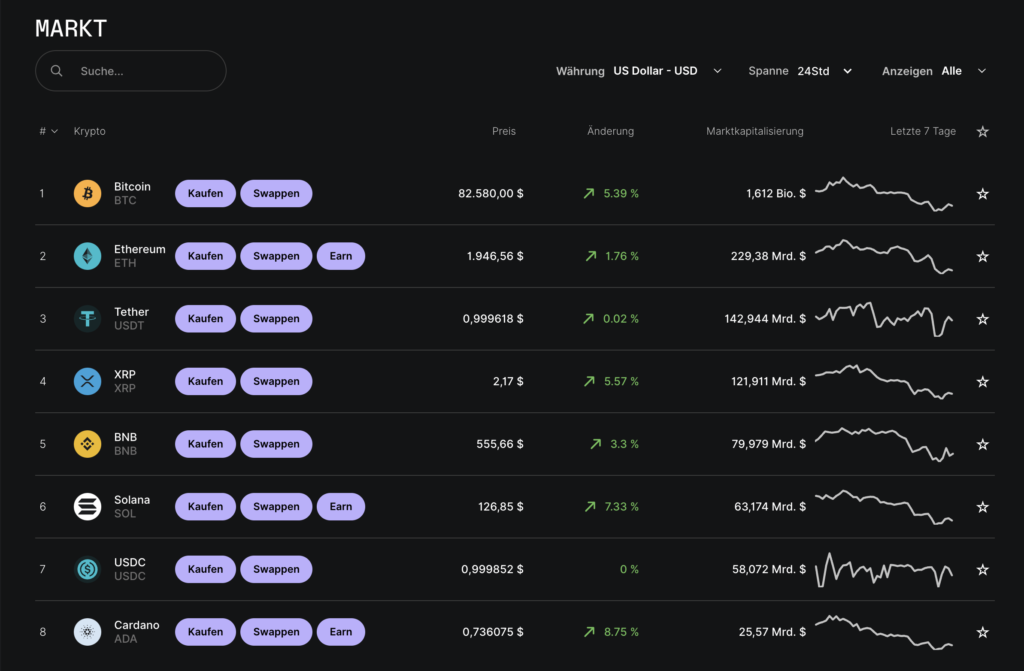Favorite Cardano with its star

pos(982,632)
